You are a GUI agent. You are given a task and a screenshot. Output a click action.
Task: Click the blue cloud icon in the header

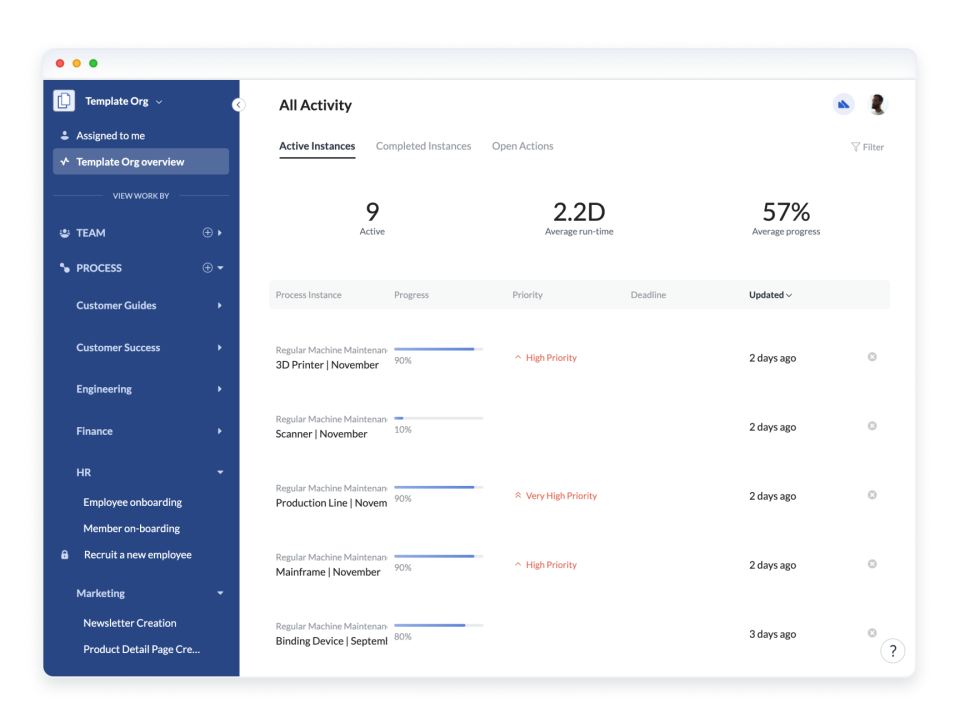click(844, 105)
